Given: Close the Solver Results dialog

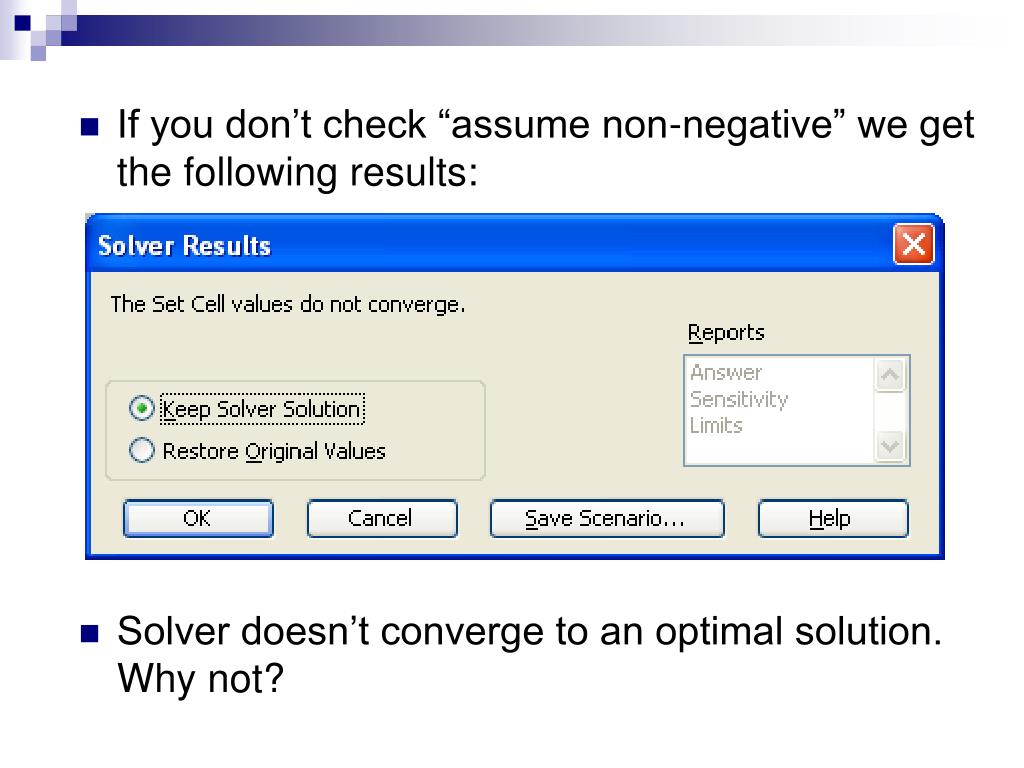Looking at the screenshot, I should click(x=914, y=245).
